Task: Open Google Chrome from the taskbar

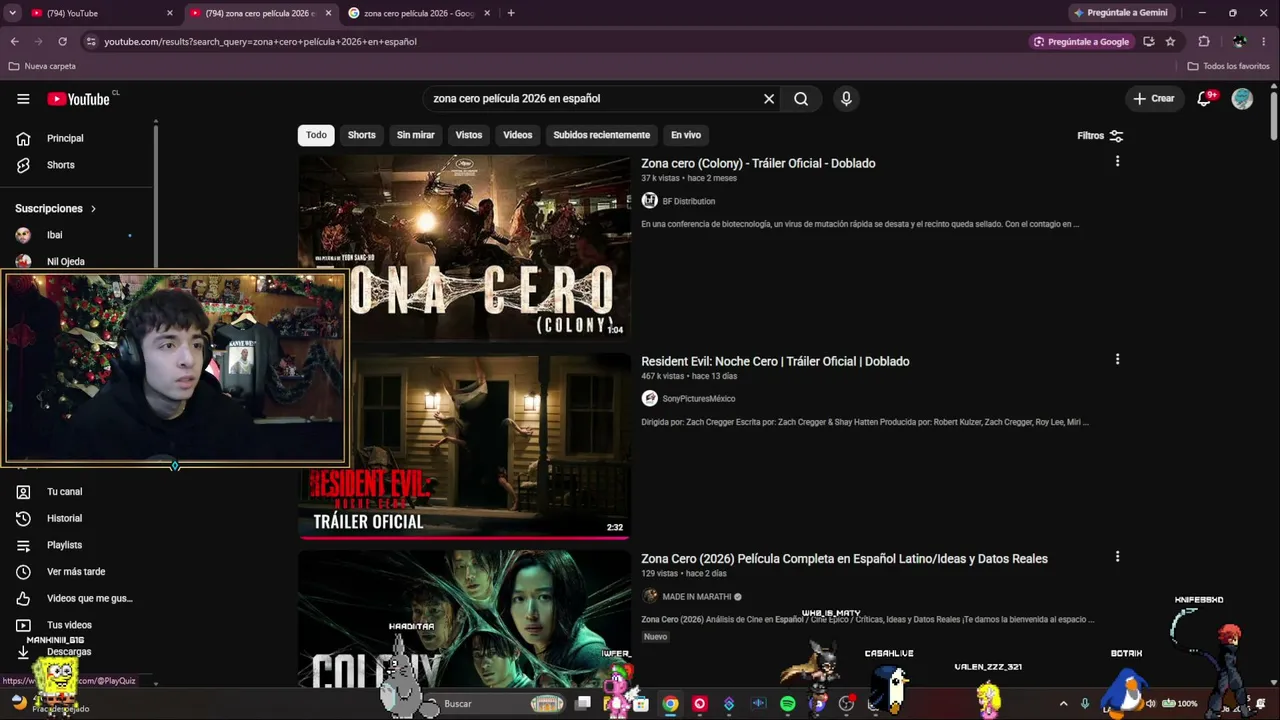Action: (670, 704)
